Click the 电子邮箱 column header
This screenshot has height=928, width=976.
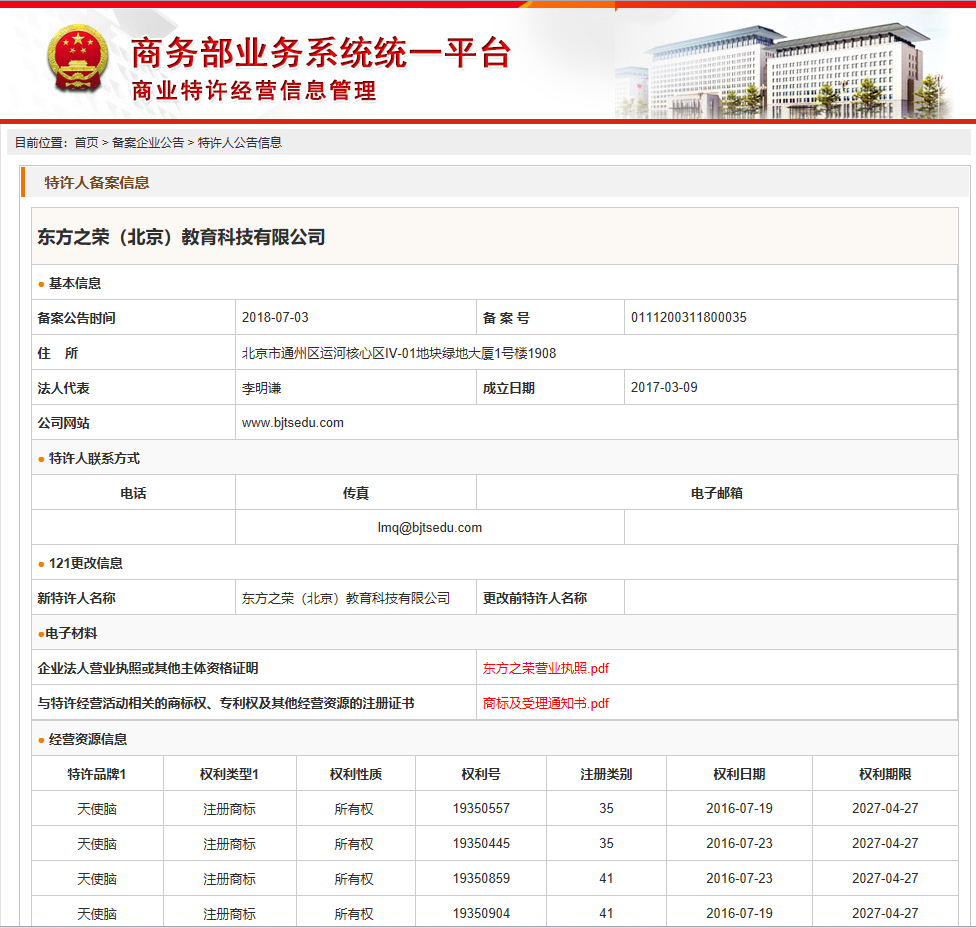tap(717, 493)
